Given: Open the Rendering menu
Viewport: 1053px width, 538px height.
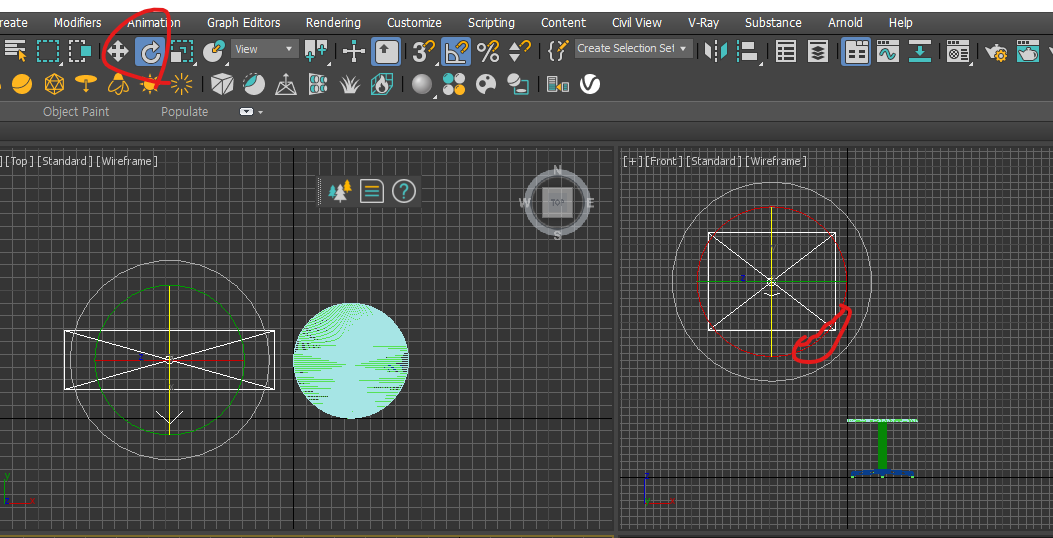Looking at the screenshot, I should [334, 23].
